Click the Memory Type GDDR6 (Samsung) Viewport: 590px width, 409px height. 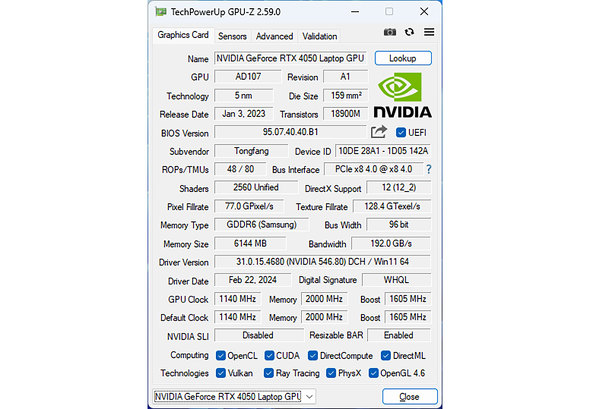[262, 225]
